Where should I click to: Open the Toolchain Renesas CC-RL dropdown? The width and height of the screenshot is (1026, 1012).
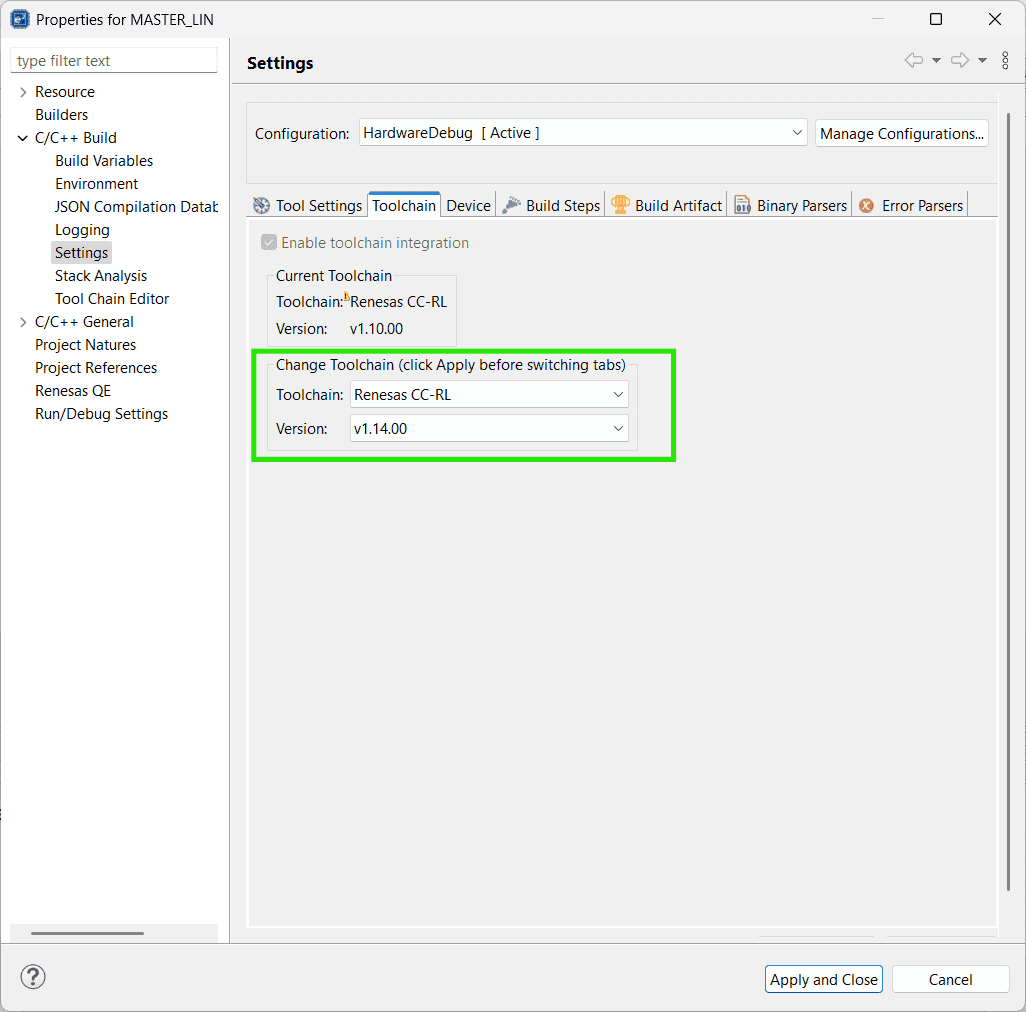pyautogui.click(x=489, y=394)
